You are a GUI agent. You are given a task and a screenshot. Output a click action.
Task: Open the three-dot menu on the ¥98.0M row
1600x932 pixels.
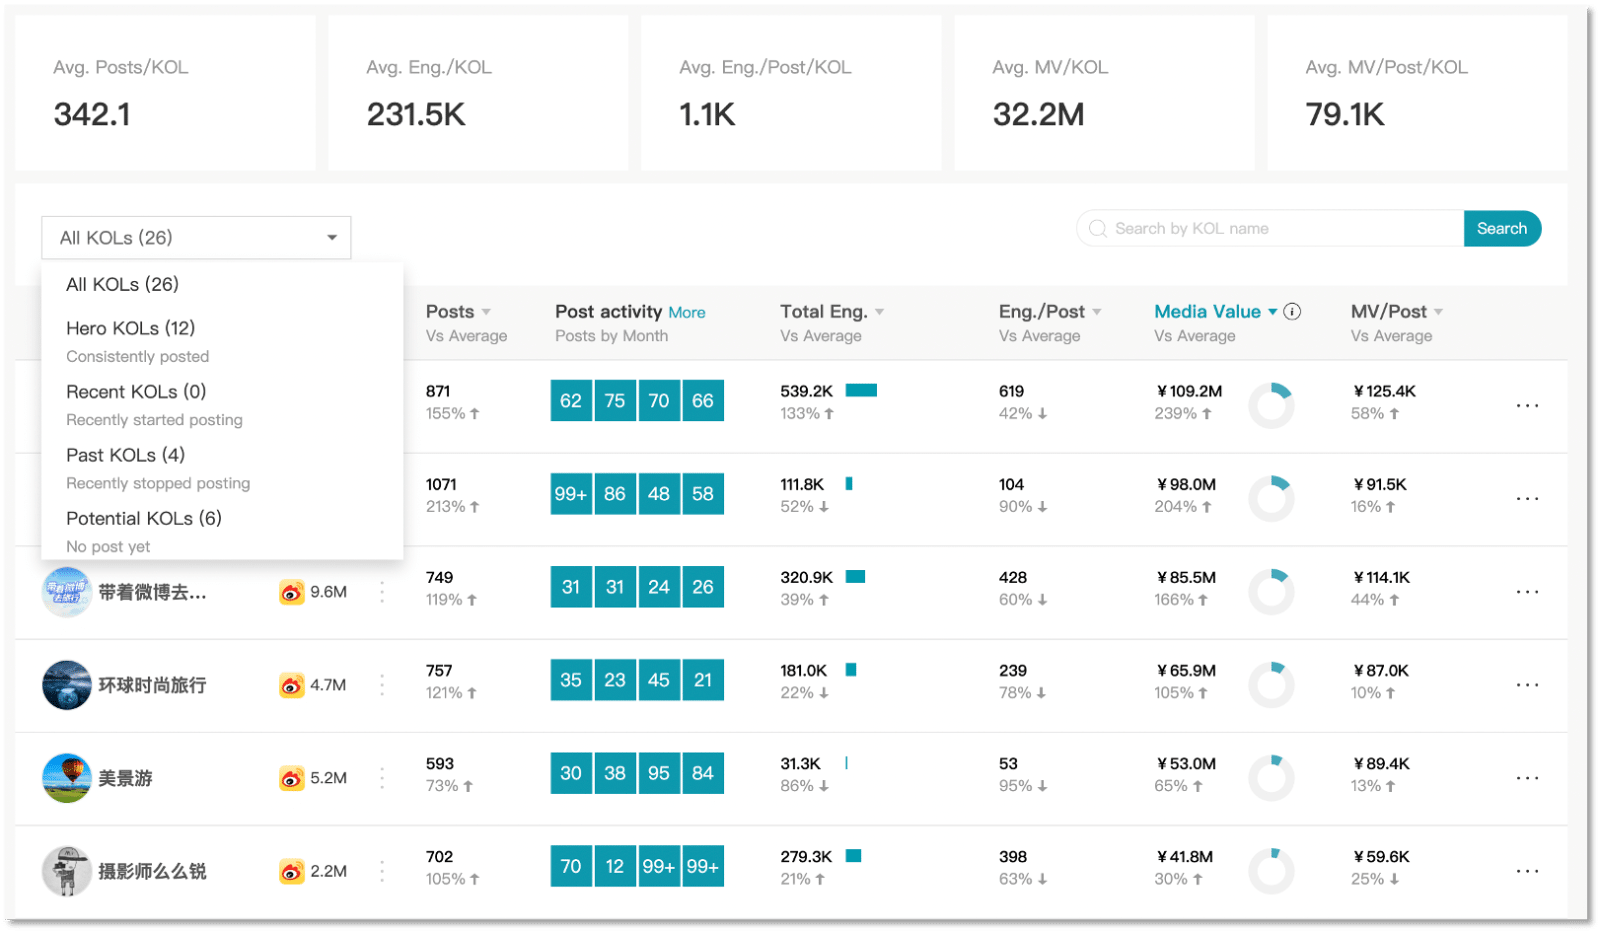coord(1526,499)
